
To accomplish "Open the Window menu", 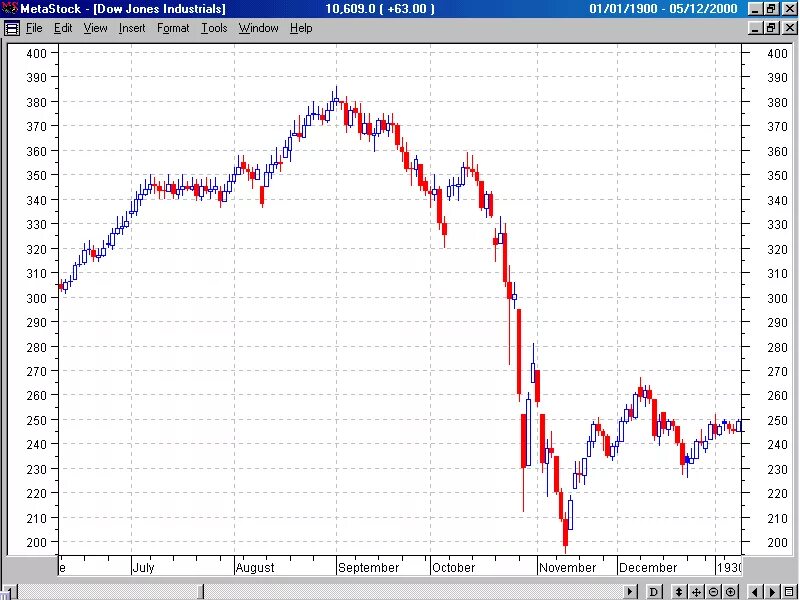I will click(258, 28).
